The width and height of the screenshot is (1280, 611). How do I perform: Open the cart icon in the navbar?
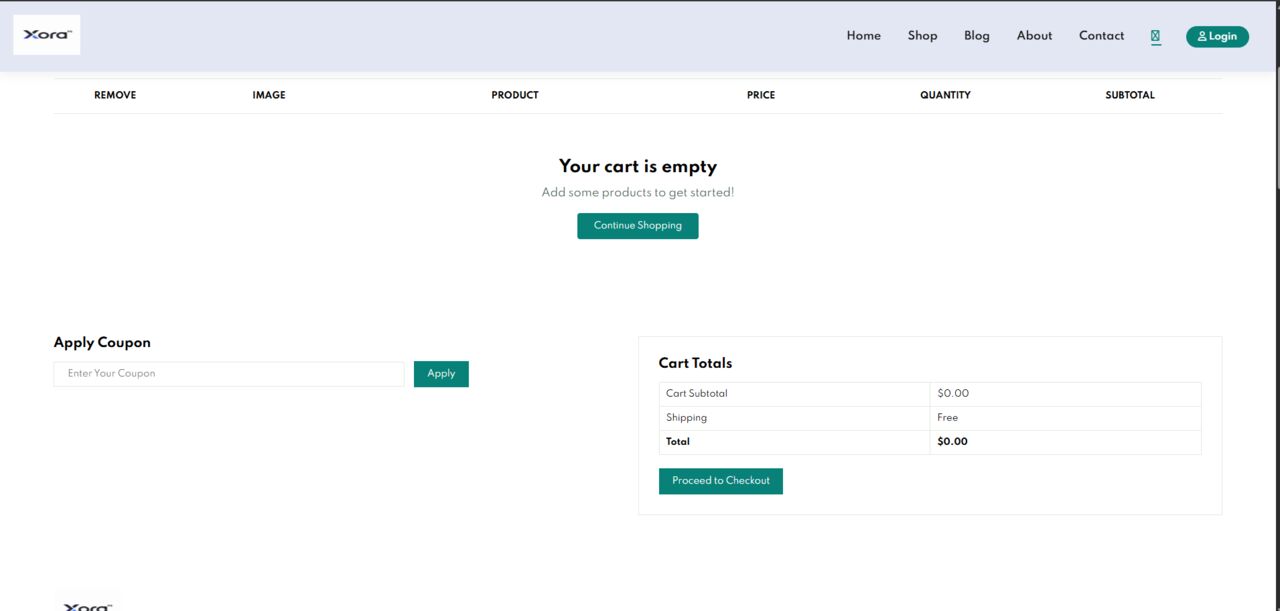[1155, 36]
